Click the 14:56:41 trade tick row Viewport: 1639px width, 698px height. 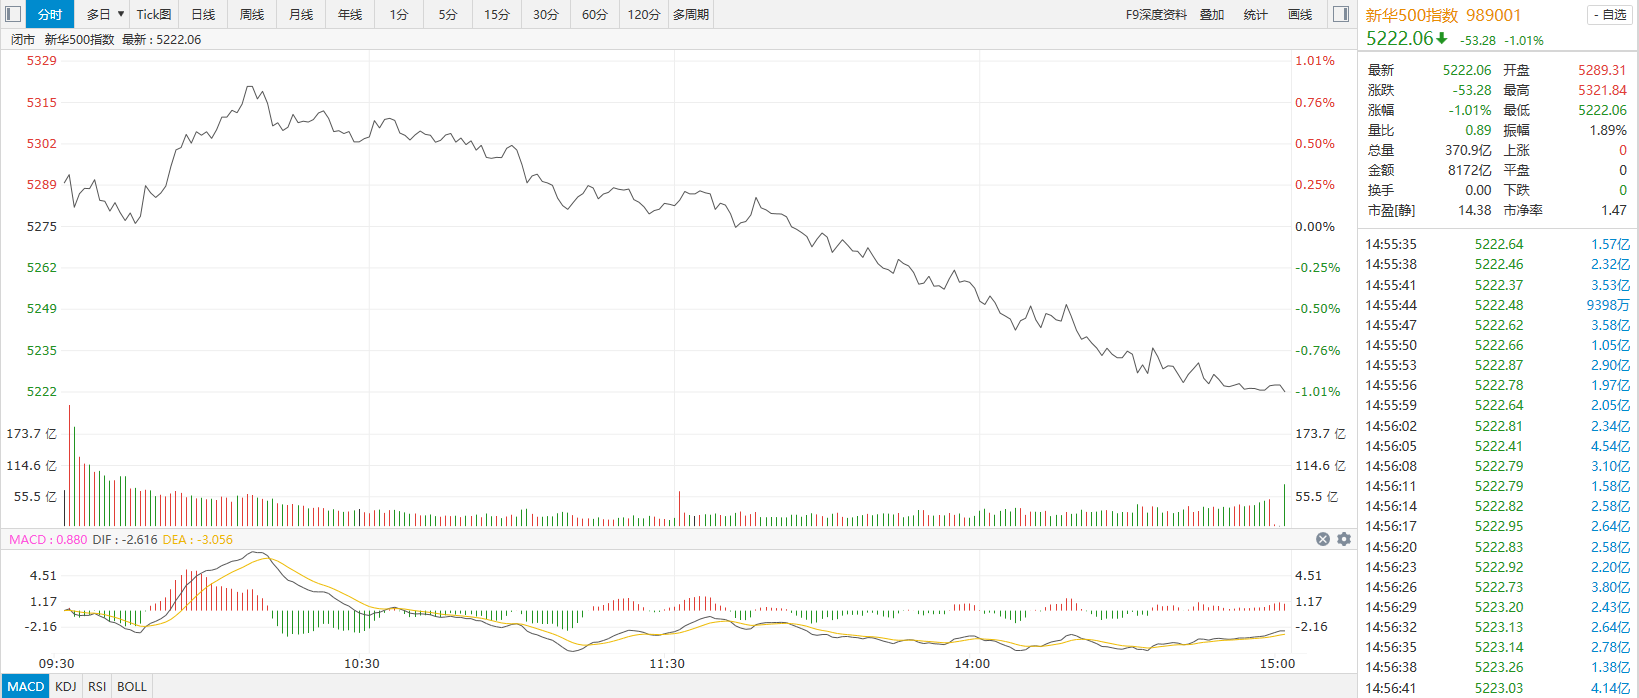(1497, 688)
